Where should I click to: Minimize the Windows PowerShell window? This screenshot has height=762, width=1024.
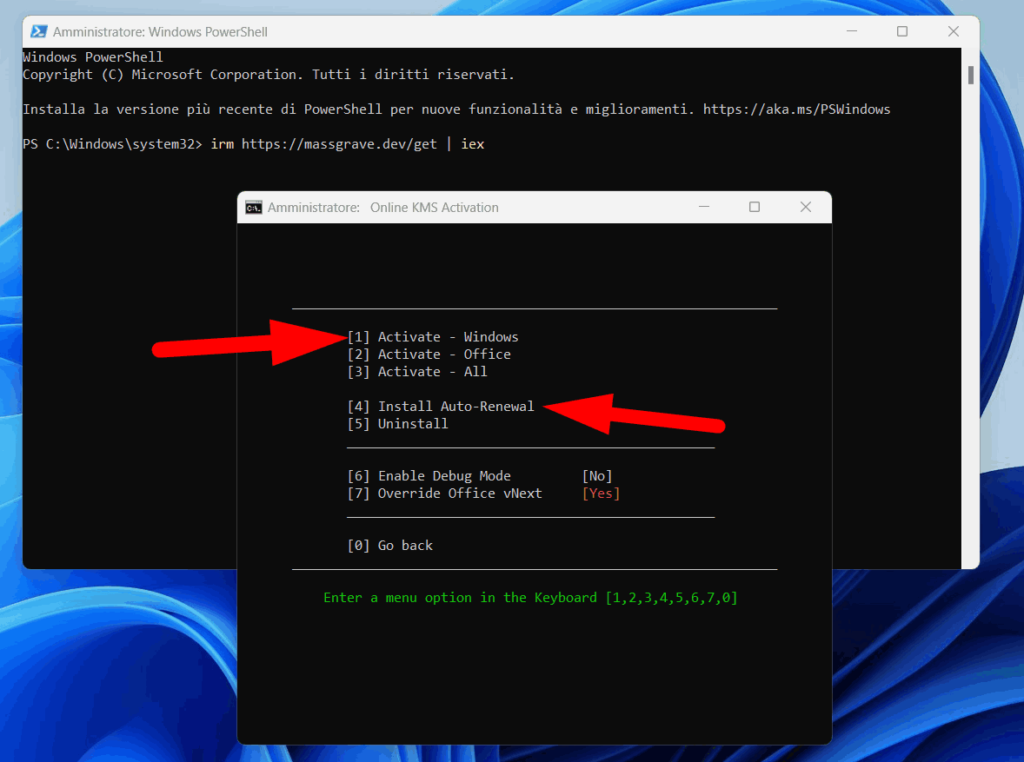[x=852, y=31]
